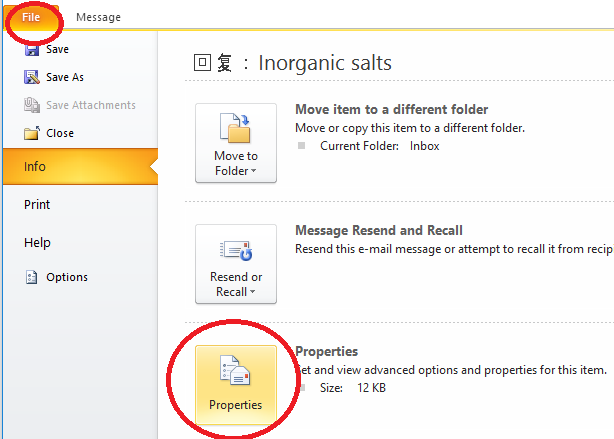This screenshot has height=439, width=614.
Task: Click the Close folder icon
Action: point(32,133)
